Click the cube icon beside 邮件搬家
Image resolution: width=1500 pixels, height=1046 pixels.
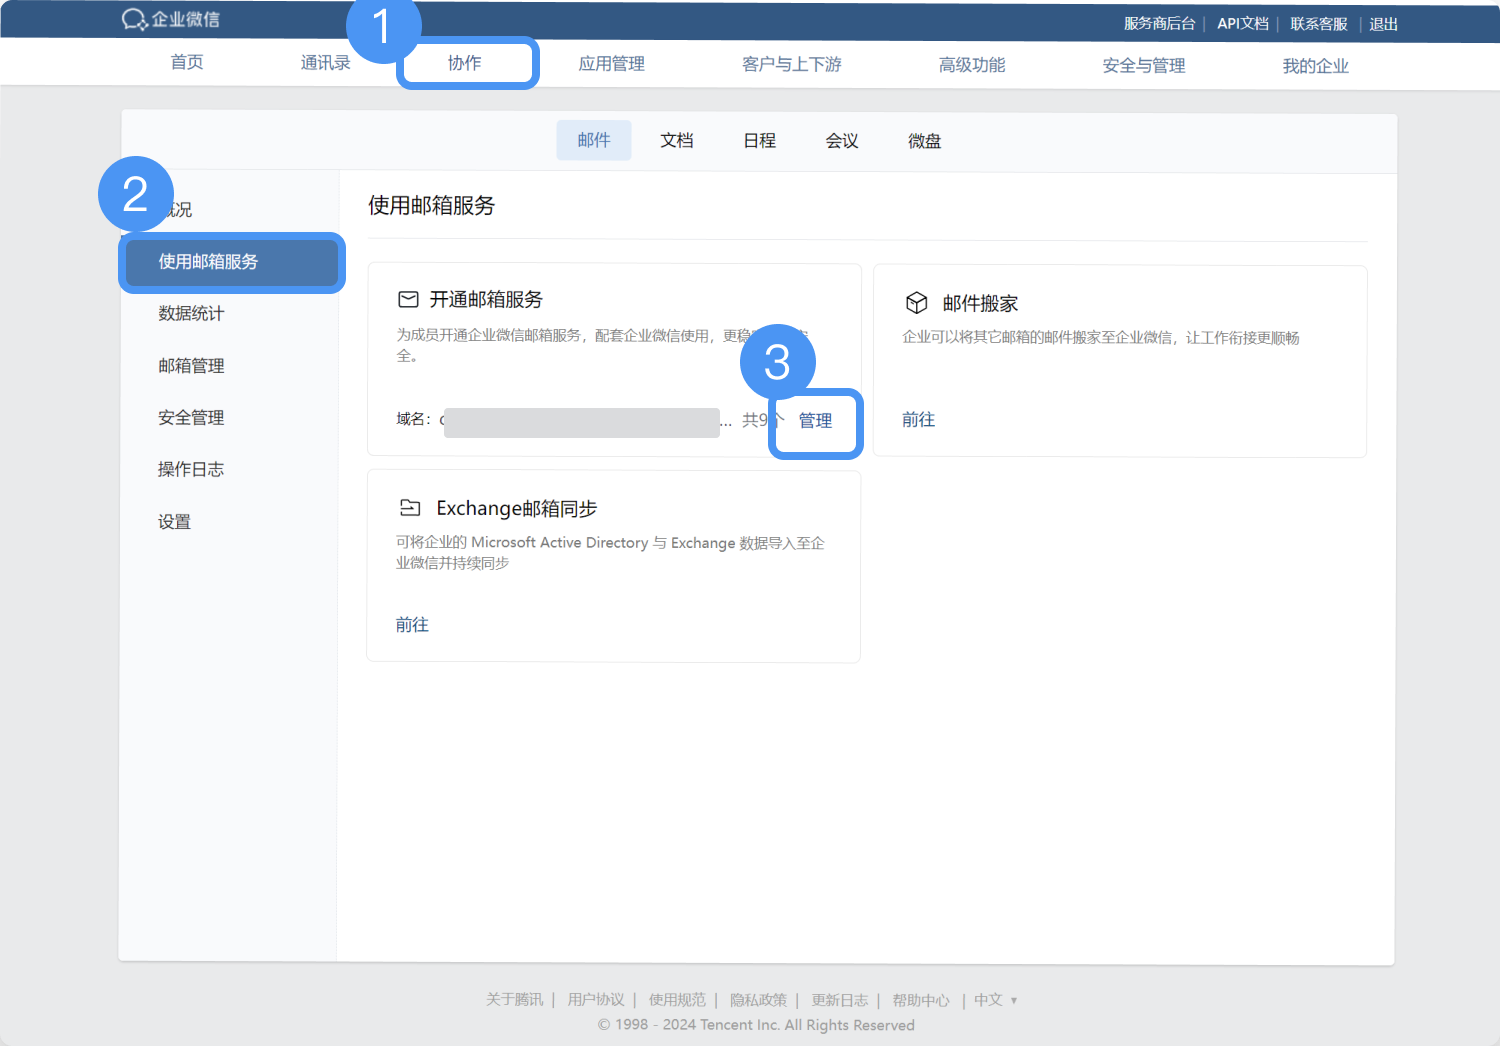(x=916, y=303)
